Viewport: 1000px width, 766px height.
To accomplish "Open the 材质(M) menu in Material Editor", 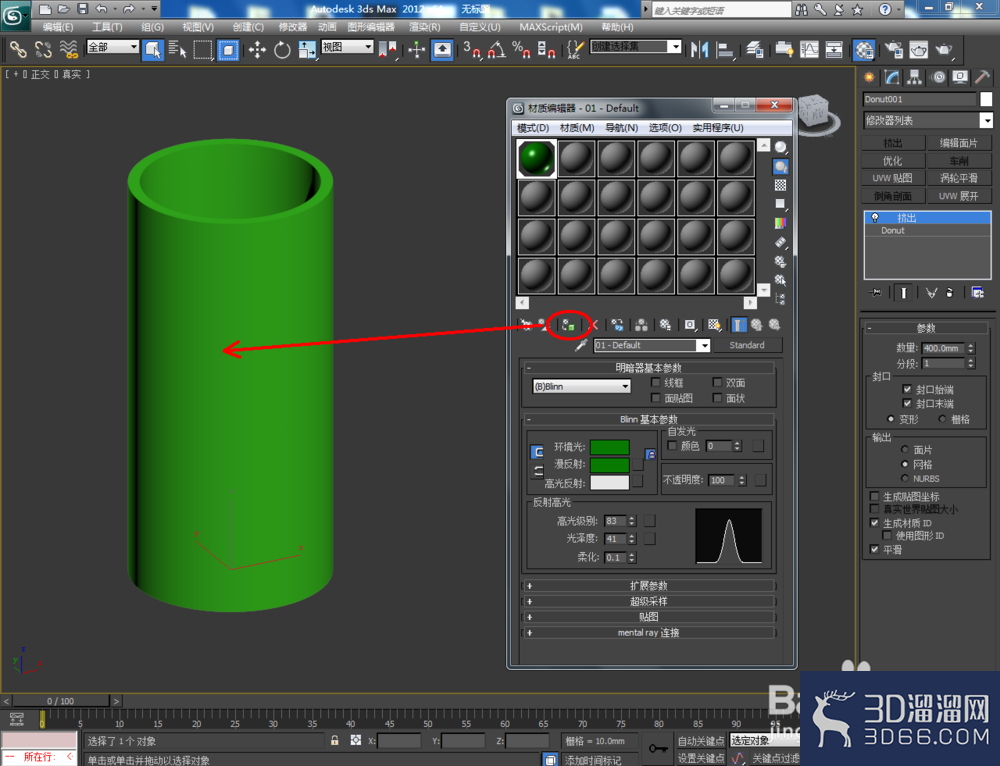I will click(577, 128).
